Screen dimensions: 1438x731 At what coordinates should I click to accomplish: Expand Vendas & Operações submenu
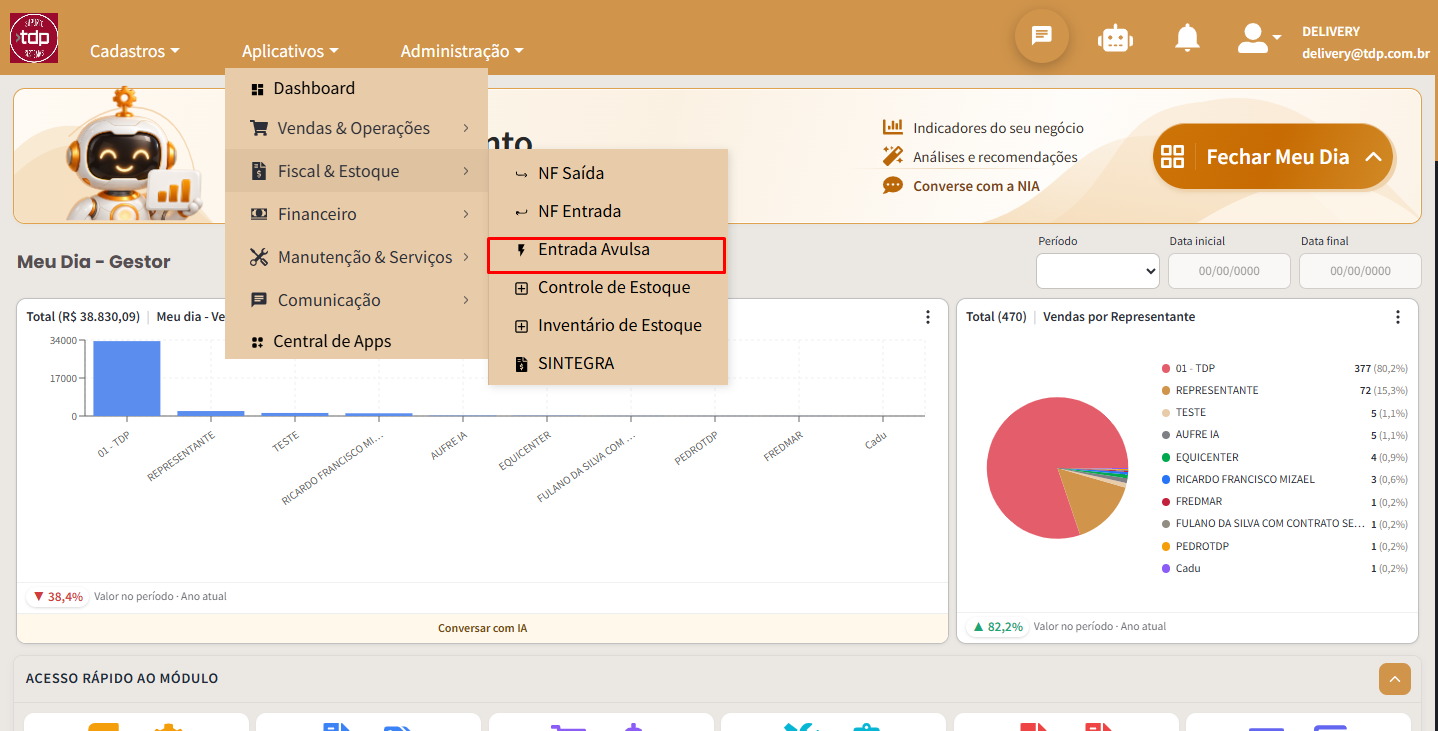pyautogui.click(x=356, y=128)
